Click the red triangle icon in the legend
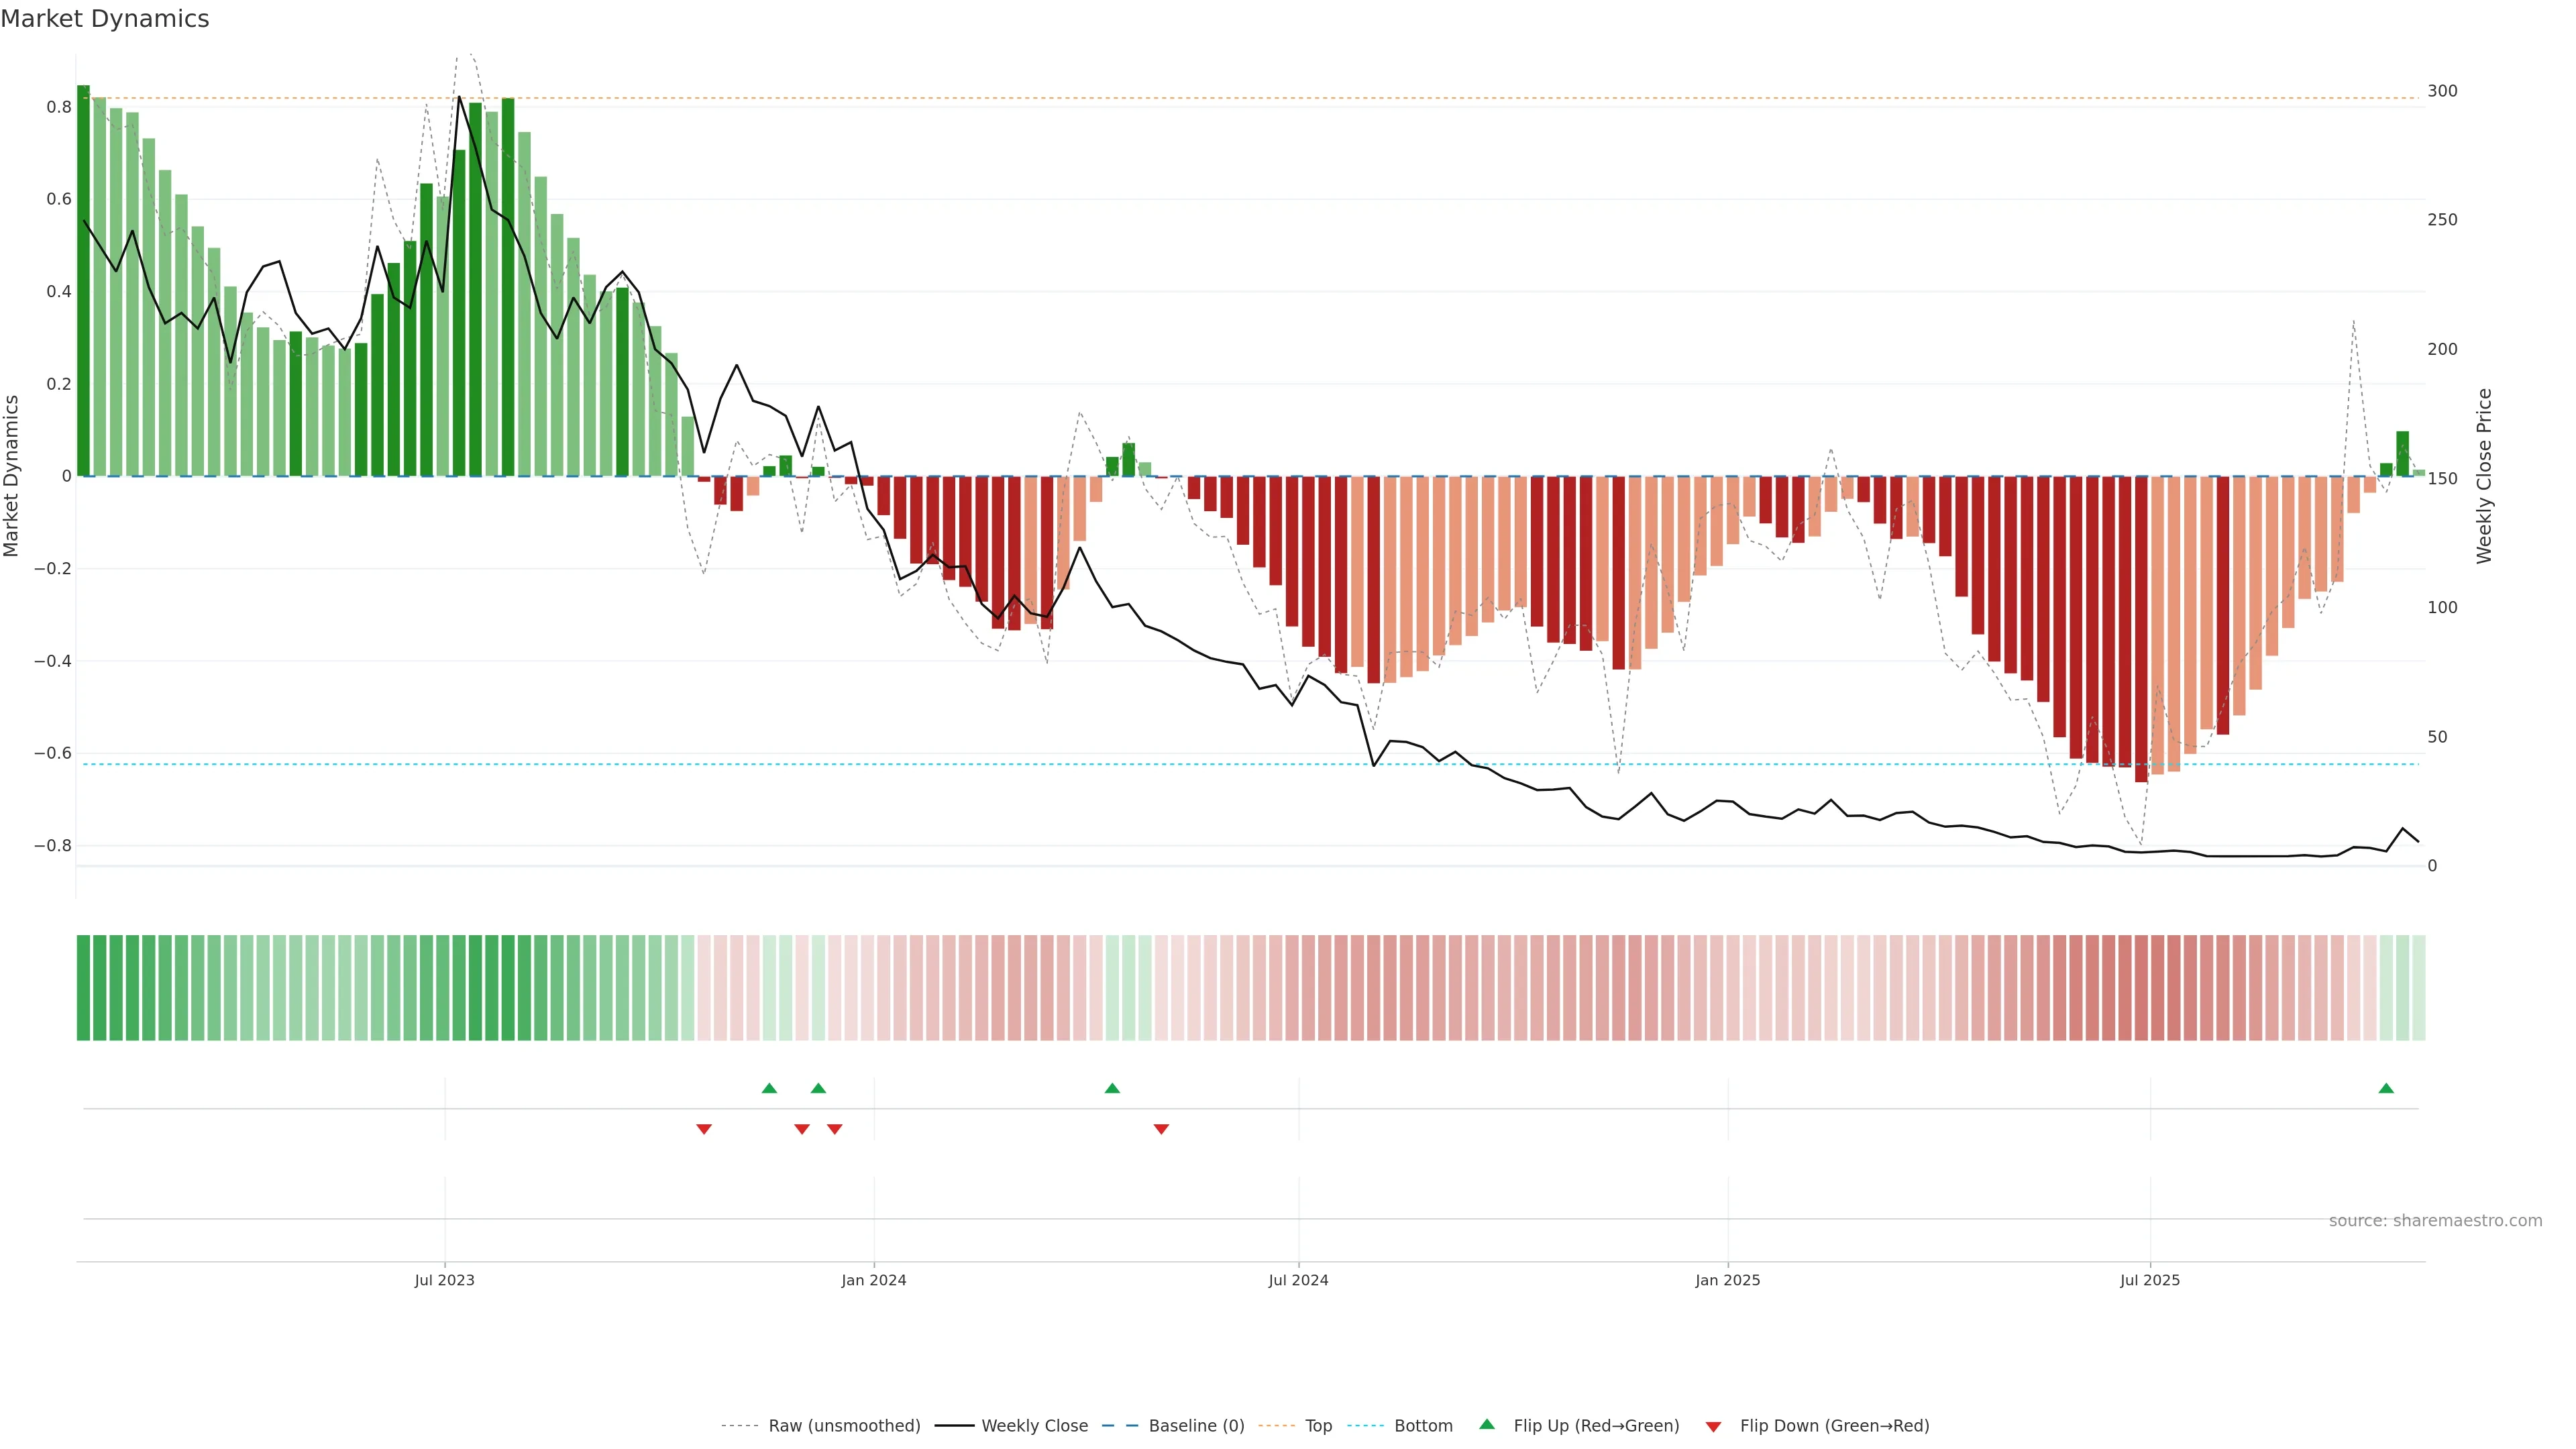This screenshot has height=1449, width=2576. tap(1713, 1427)
